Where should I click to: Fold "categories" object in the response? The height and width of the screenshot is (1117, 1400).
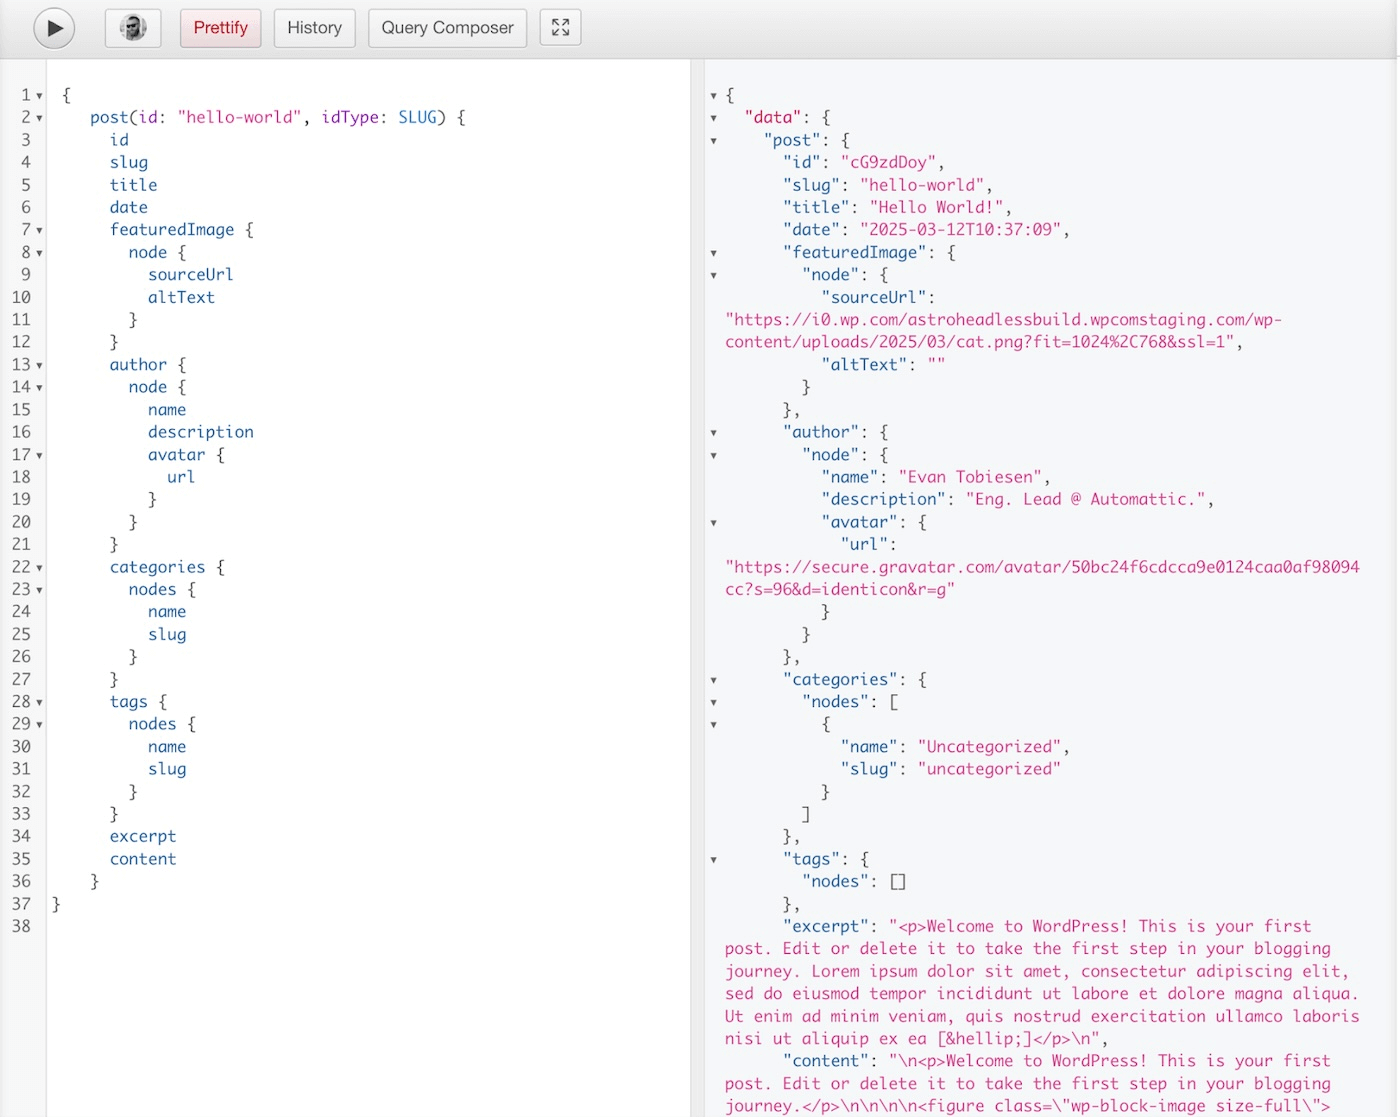pyautogui.click(x=714, y=680)
